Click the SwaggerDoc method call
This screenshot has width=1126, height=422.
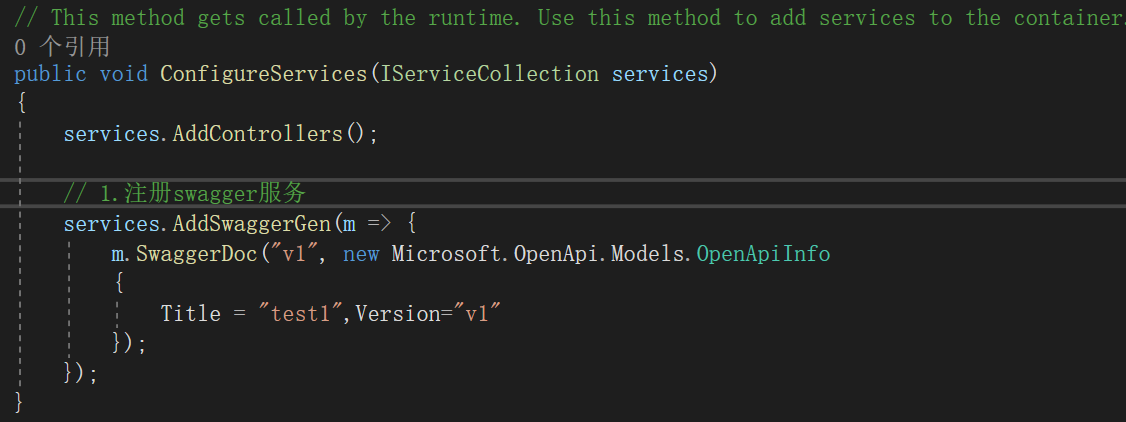click(196, 254)
